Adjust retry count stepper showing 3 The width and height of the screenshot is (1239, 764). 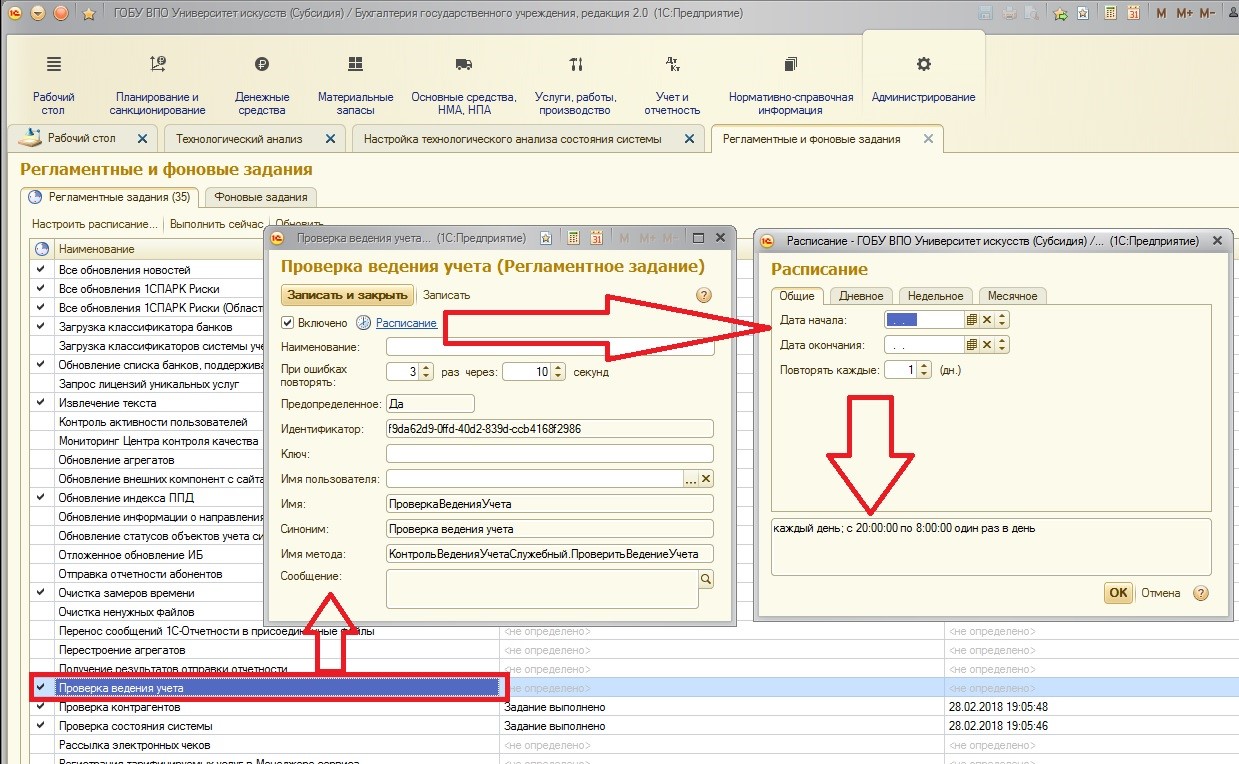click(x=427, y=372)
